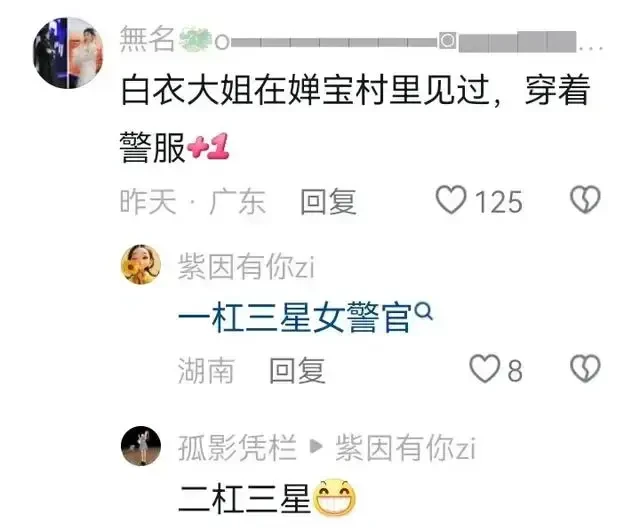Like 紫因有你zi's reply with 8 likes
This screenshot has width=640, height=531.
click(485, 369)
